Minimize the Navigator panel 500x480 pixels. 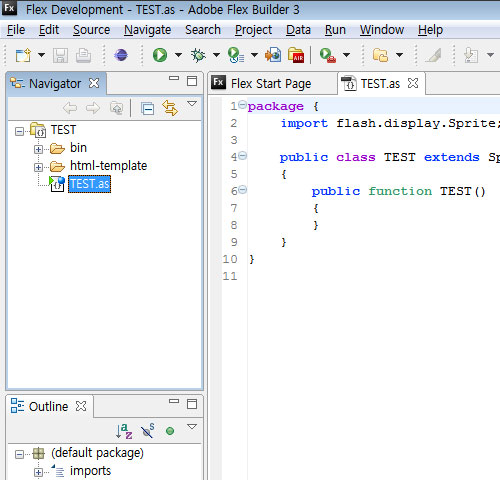[x=174, y=79]
